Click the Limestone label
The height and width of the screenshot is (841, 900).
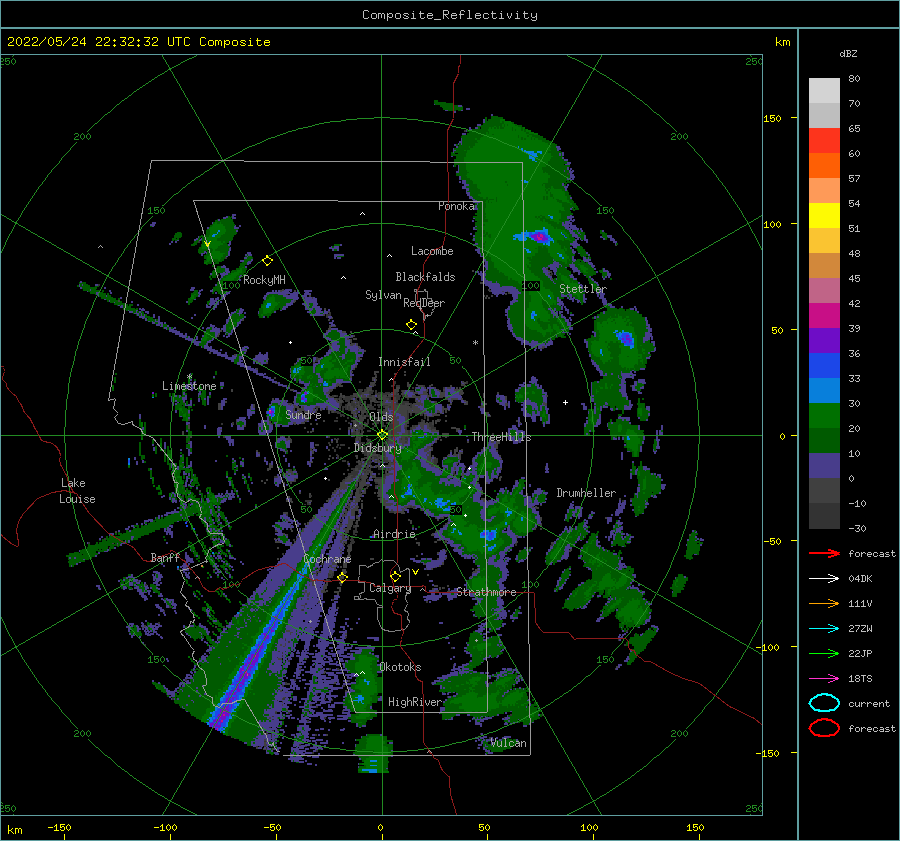click(189, 386)
